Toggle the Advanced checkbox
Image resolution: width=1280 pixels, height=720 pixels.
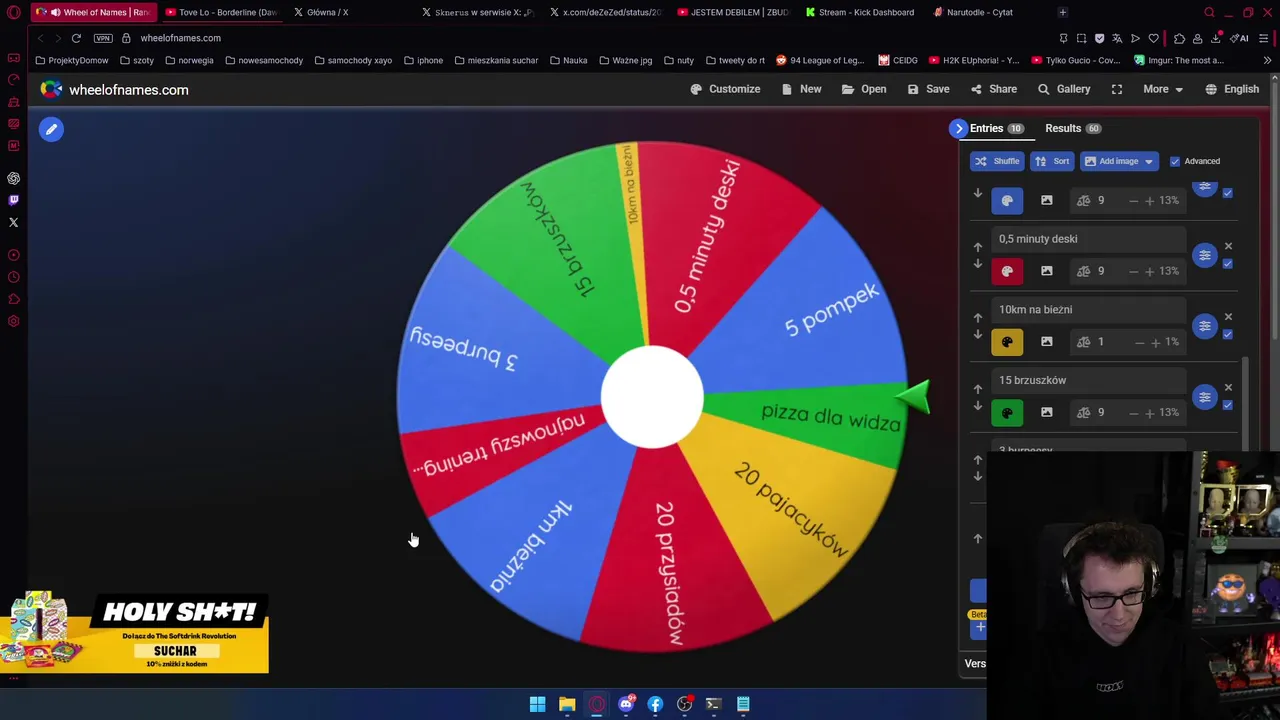[x=1175, y=161]
